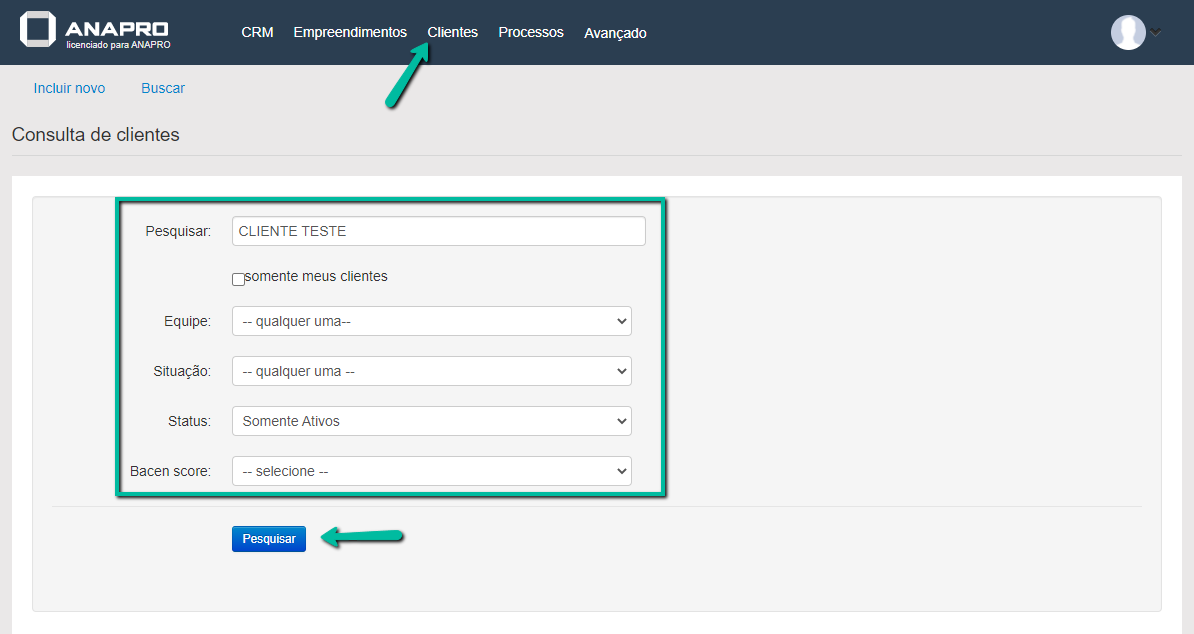Enable the somente meus clientes checkbox

tap(238, 280)
